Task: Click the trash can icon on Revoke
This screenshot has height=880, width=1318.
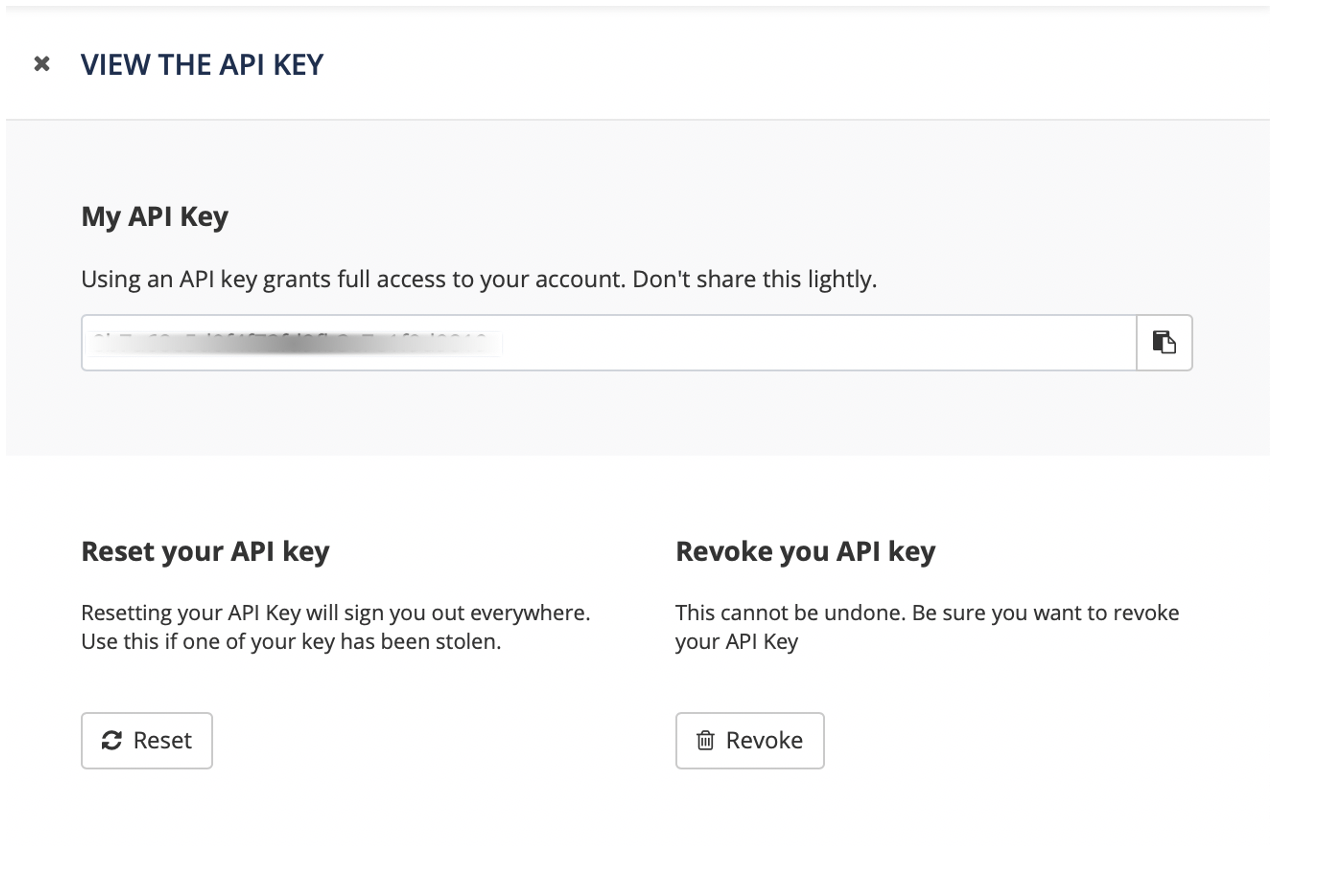Action: pos(706,741)
